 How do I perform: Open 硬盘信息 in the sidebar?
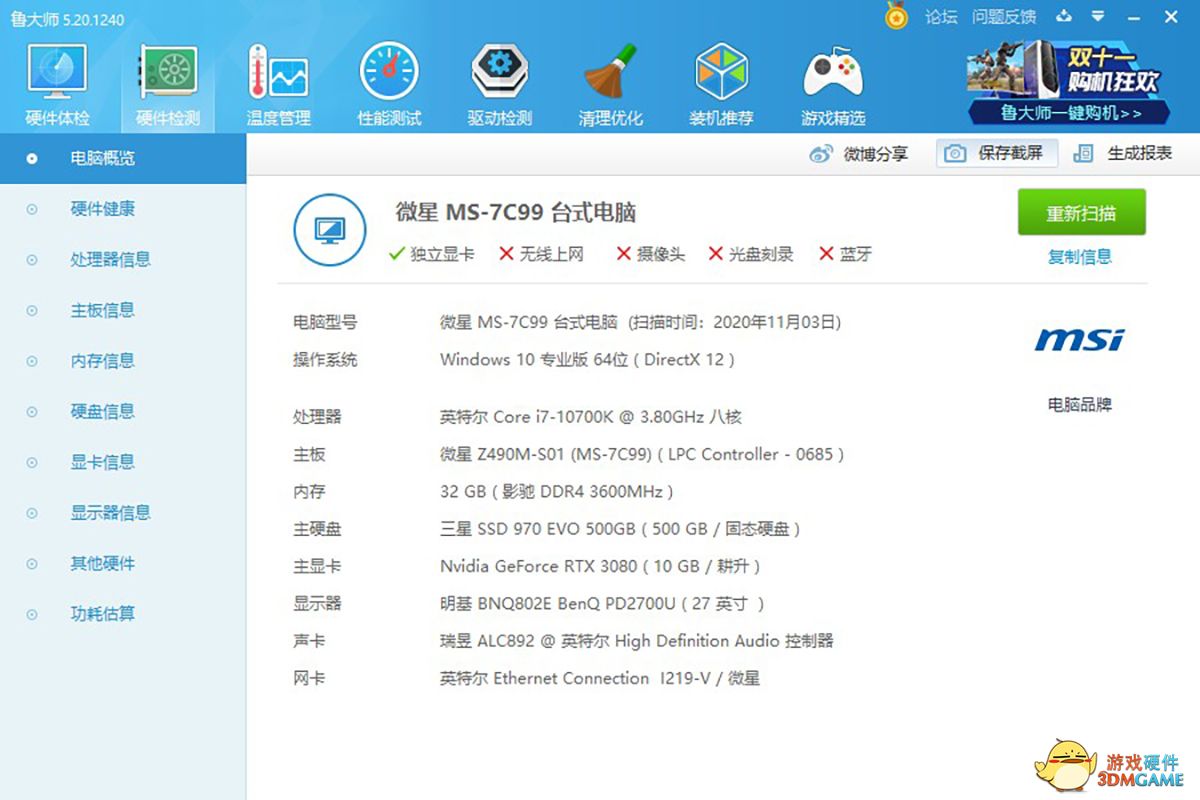[x=123, y=412]
